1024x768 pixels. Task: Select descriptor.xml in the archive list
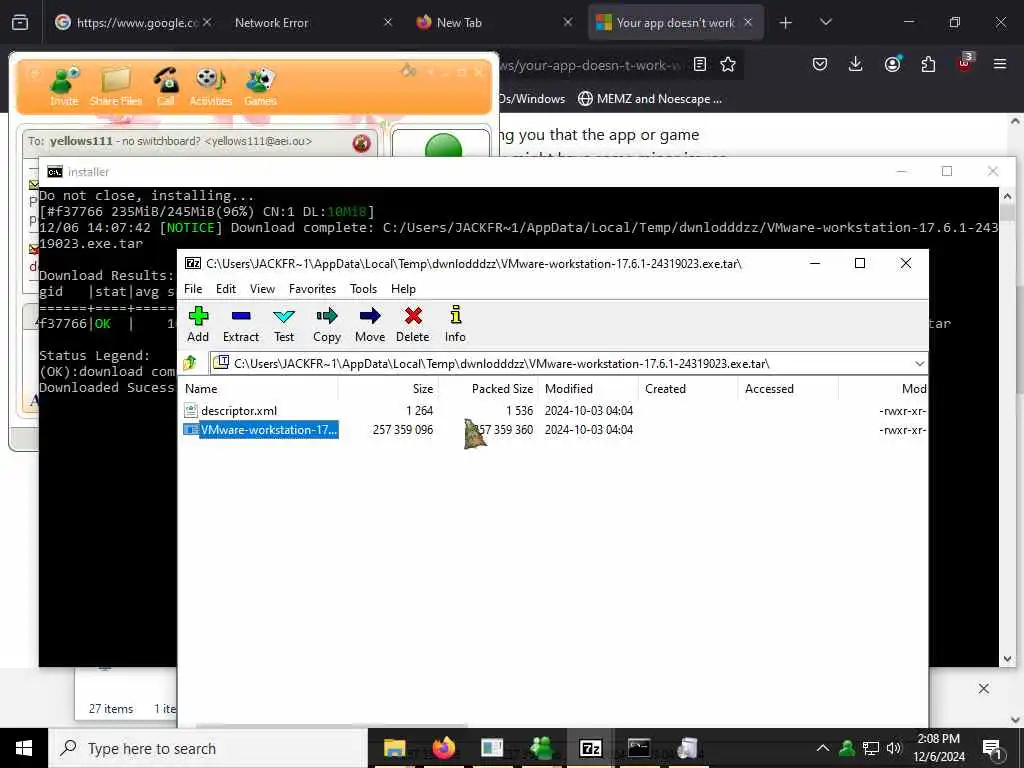pos(239,411)
